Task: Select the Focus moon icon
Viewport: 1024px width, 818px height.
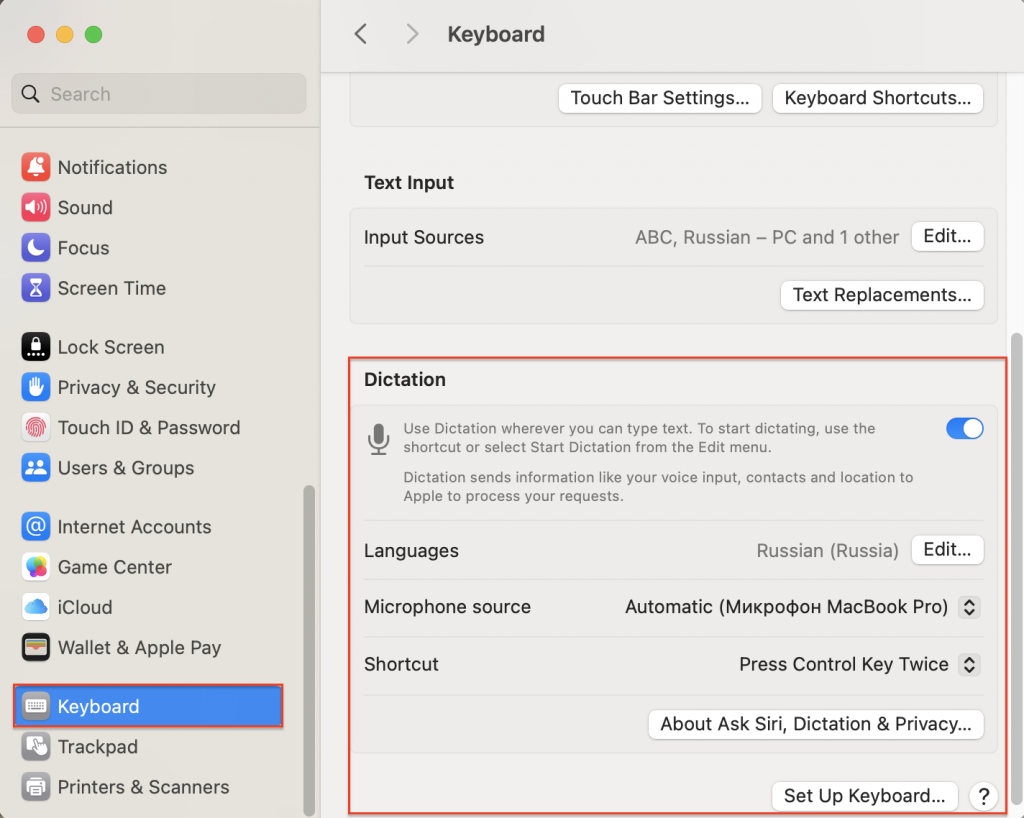Action: pyautogui.click(x=36, y=248)
